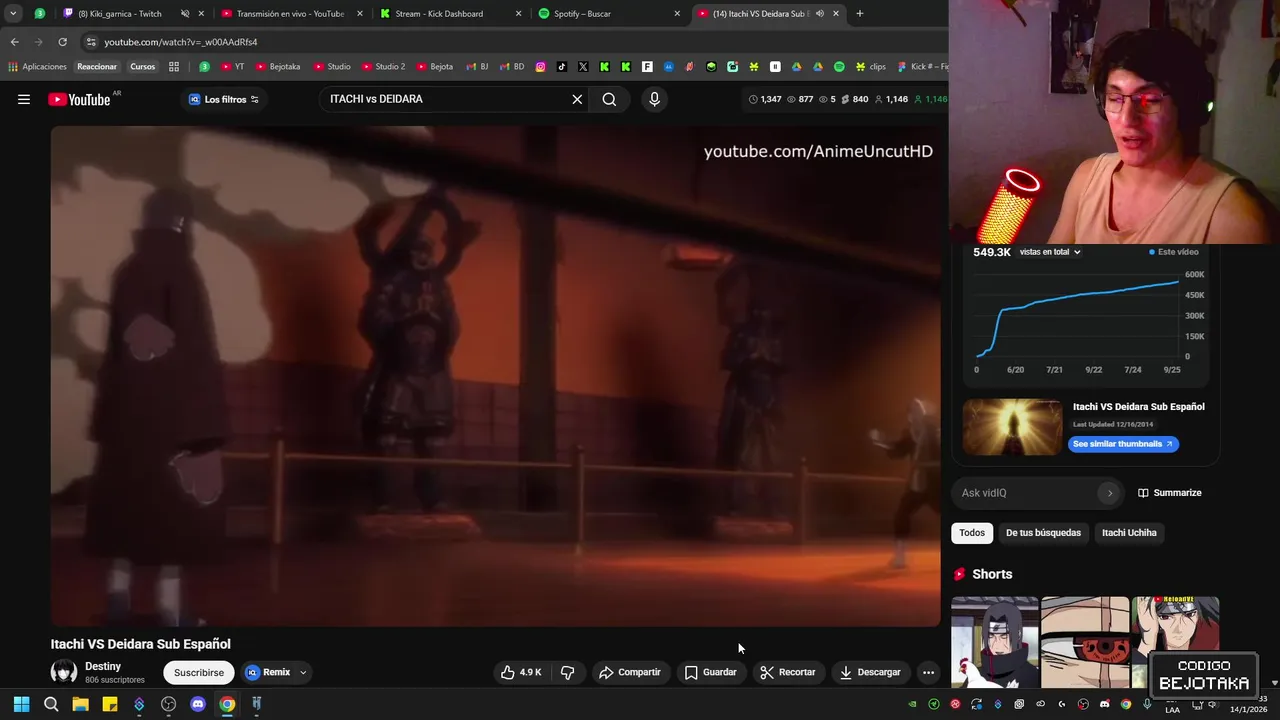This screenshot has width=1280, height=720.
Task: Open Sticky Notes from the taskbar
Action: pos(110,704)
